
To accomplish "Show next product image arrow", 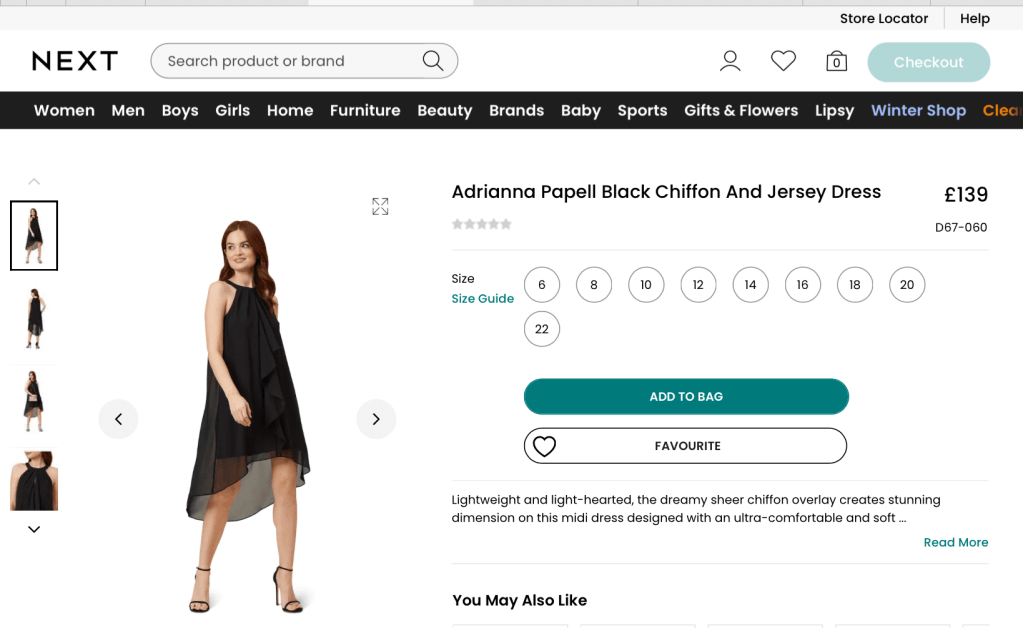I will coord(376,419).
